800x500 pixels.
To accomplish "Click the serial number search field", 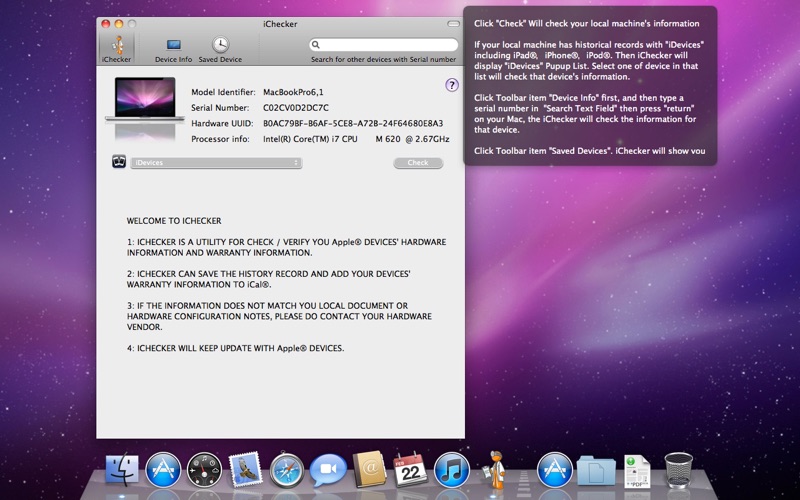I will [383, 44].
